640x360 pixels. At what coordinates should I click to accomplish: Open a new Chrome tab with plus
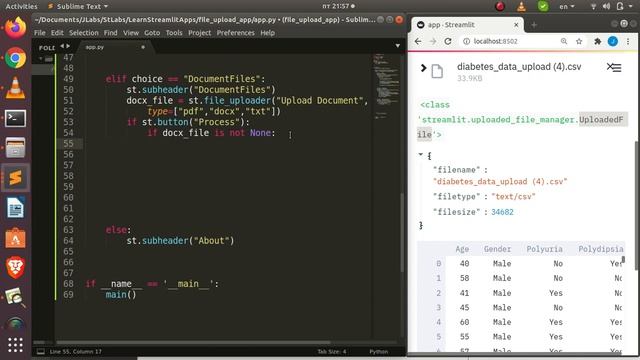[x=534, y=25]
